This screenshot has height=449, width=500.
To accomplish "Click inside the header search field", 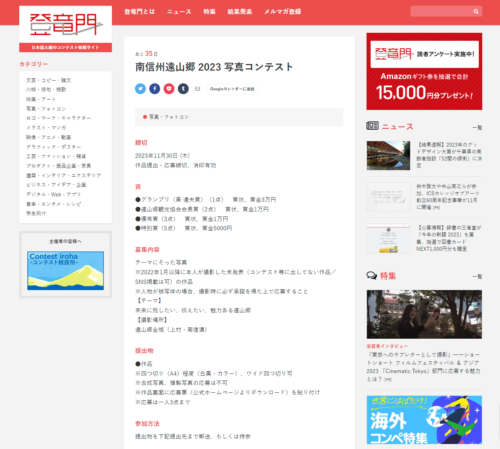I will click(442, 12).
